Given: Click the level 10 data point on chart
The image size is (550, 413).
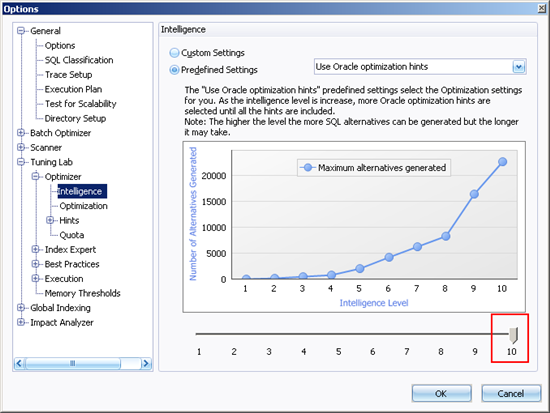Looking at the screenshot, I should click(502, 162).
